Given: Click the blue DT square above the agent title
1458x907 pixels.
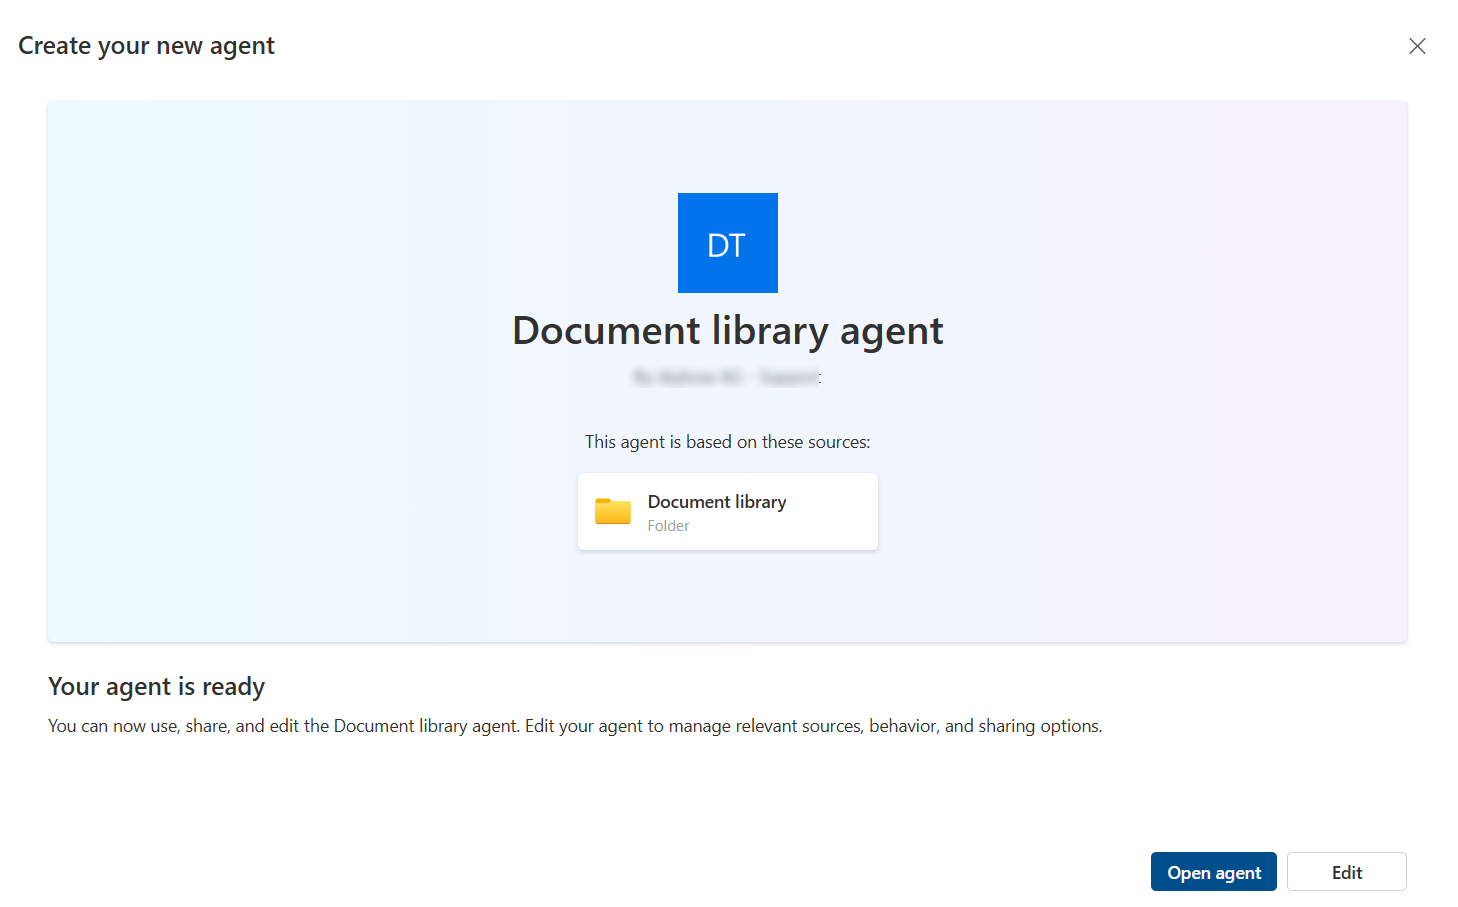Looking at the screenshot, I should pos(727,242).
